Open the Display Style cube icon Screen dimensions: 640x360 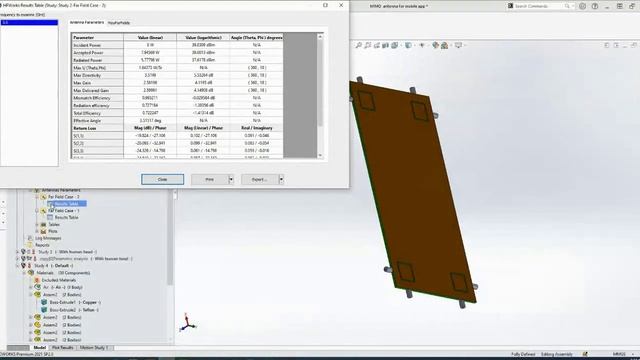408,45
